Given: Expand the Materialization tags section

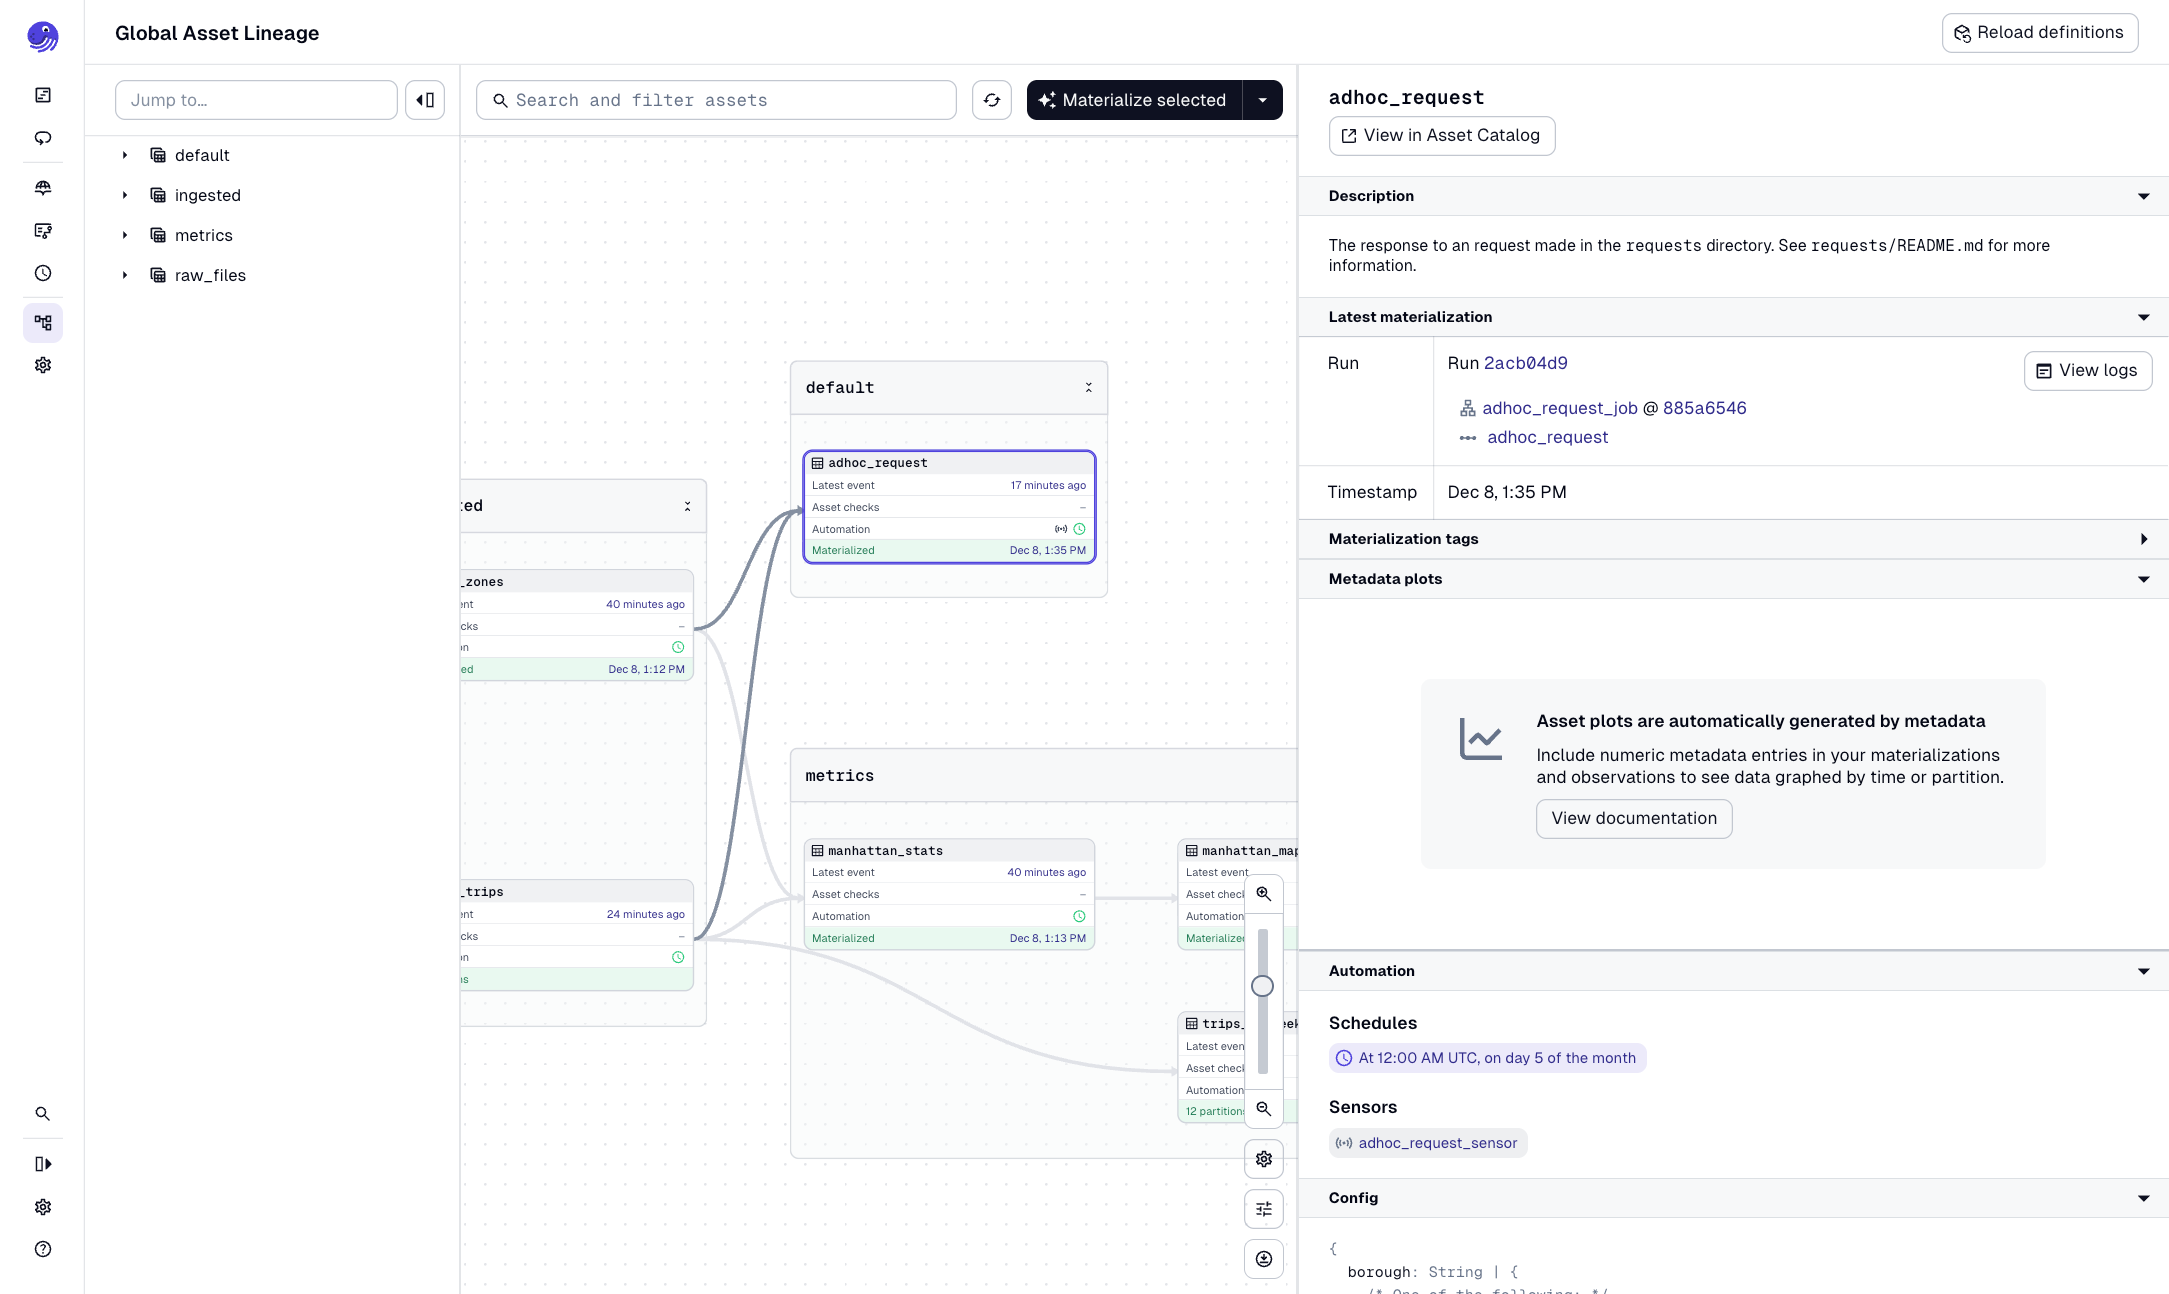Looking at the screenshot, I should (2144, 539).
